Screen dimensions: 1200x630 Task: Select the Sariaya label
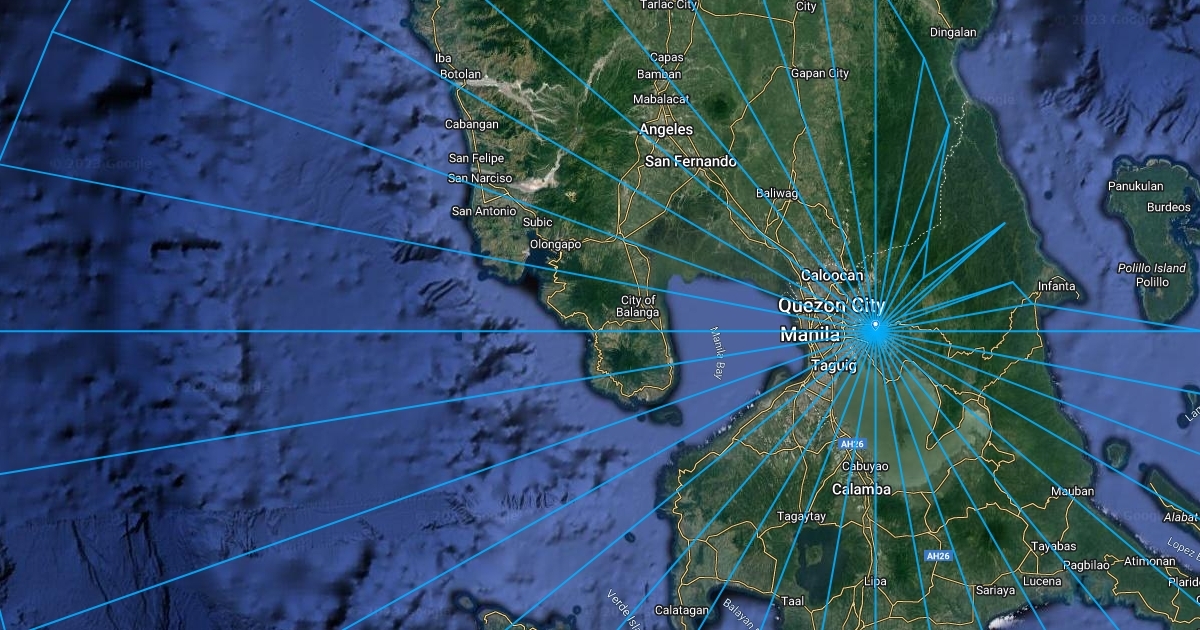click(994, 590)
